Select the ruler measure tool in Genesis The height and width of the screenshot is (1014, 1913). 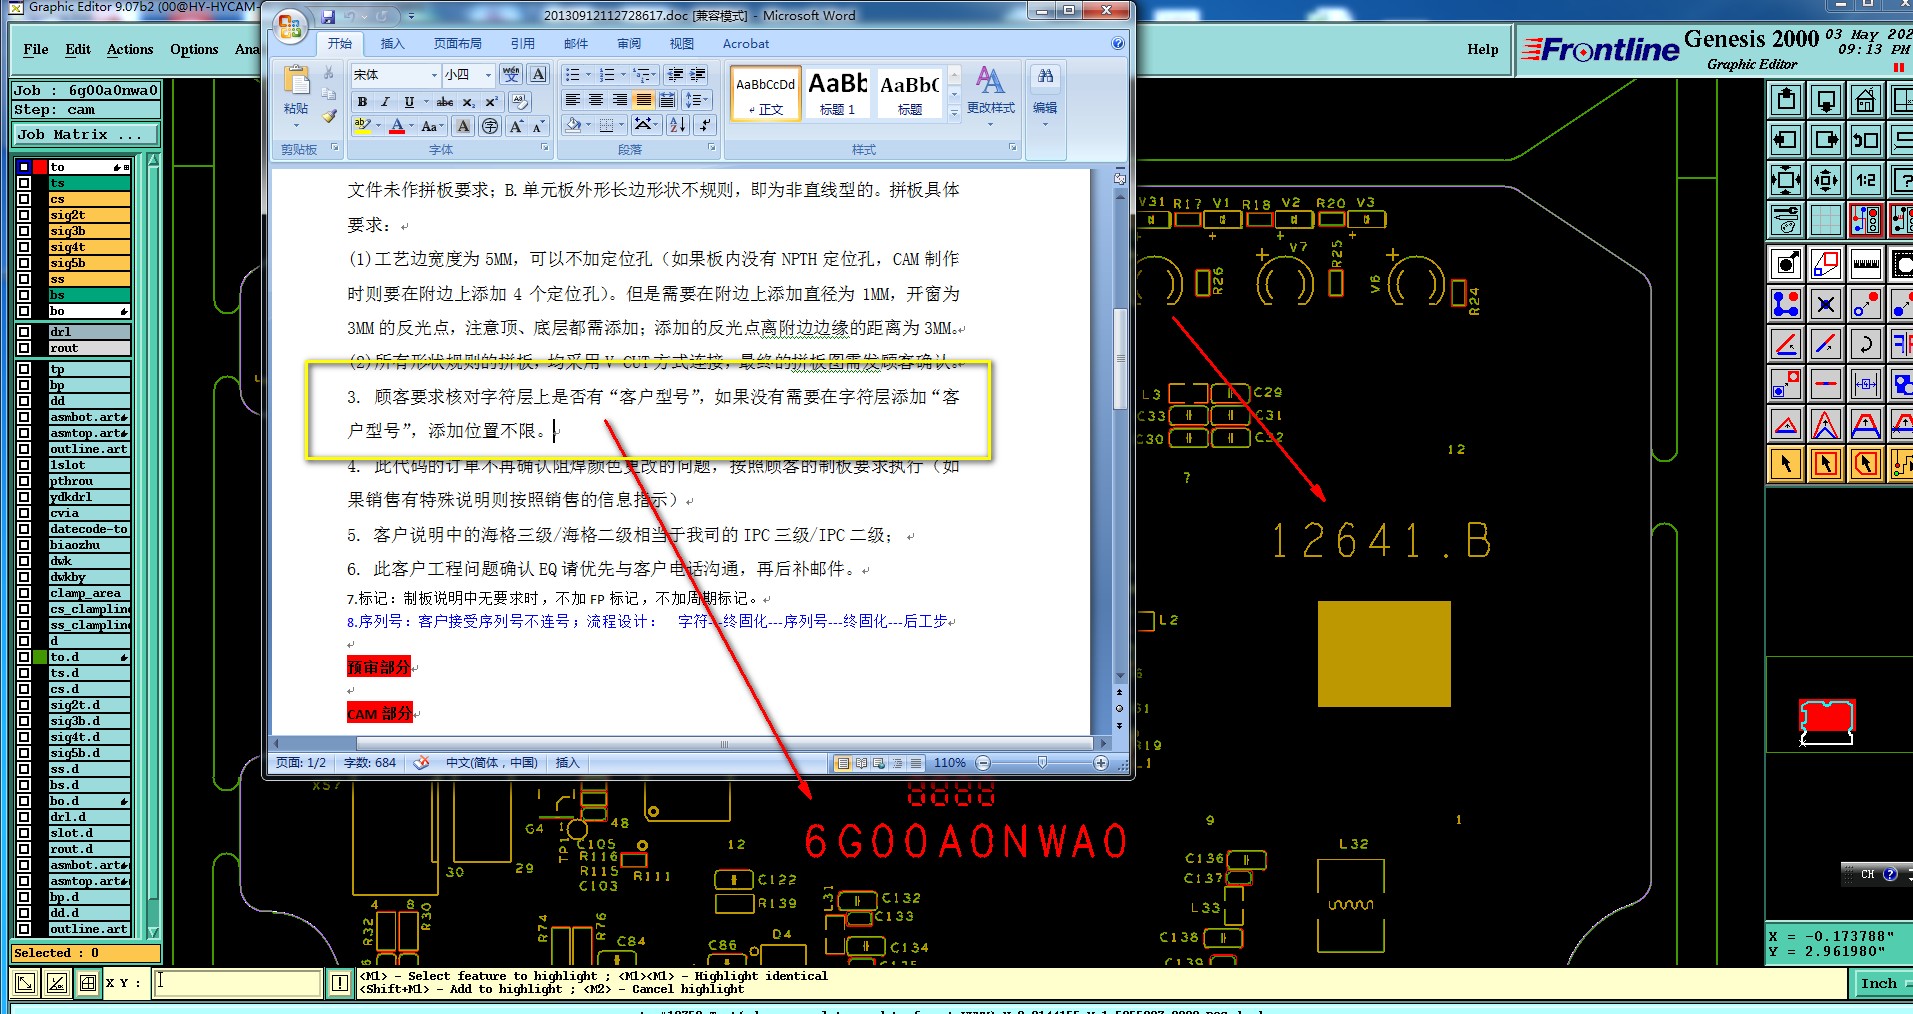tap(1865, 265)
